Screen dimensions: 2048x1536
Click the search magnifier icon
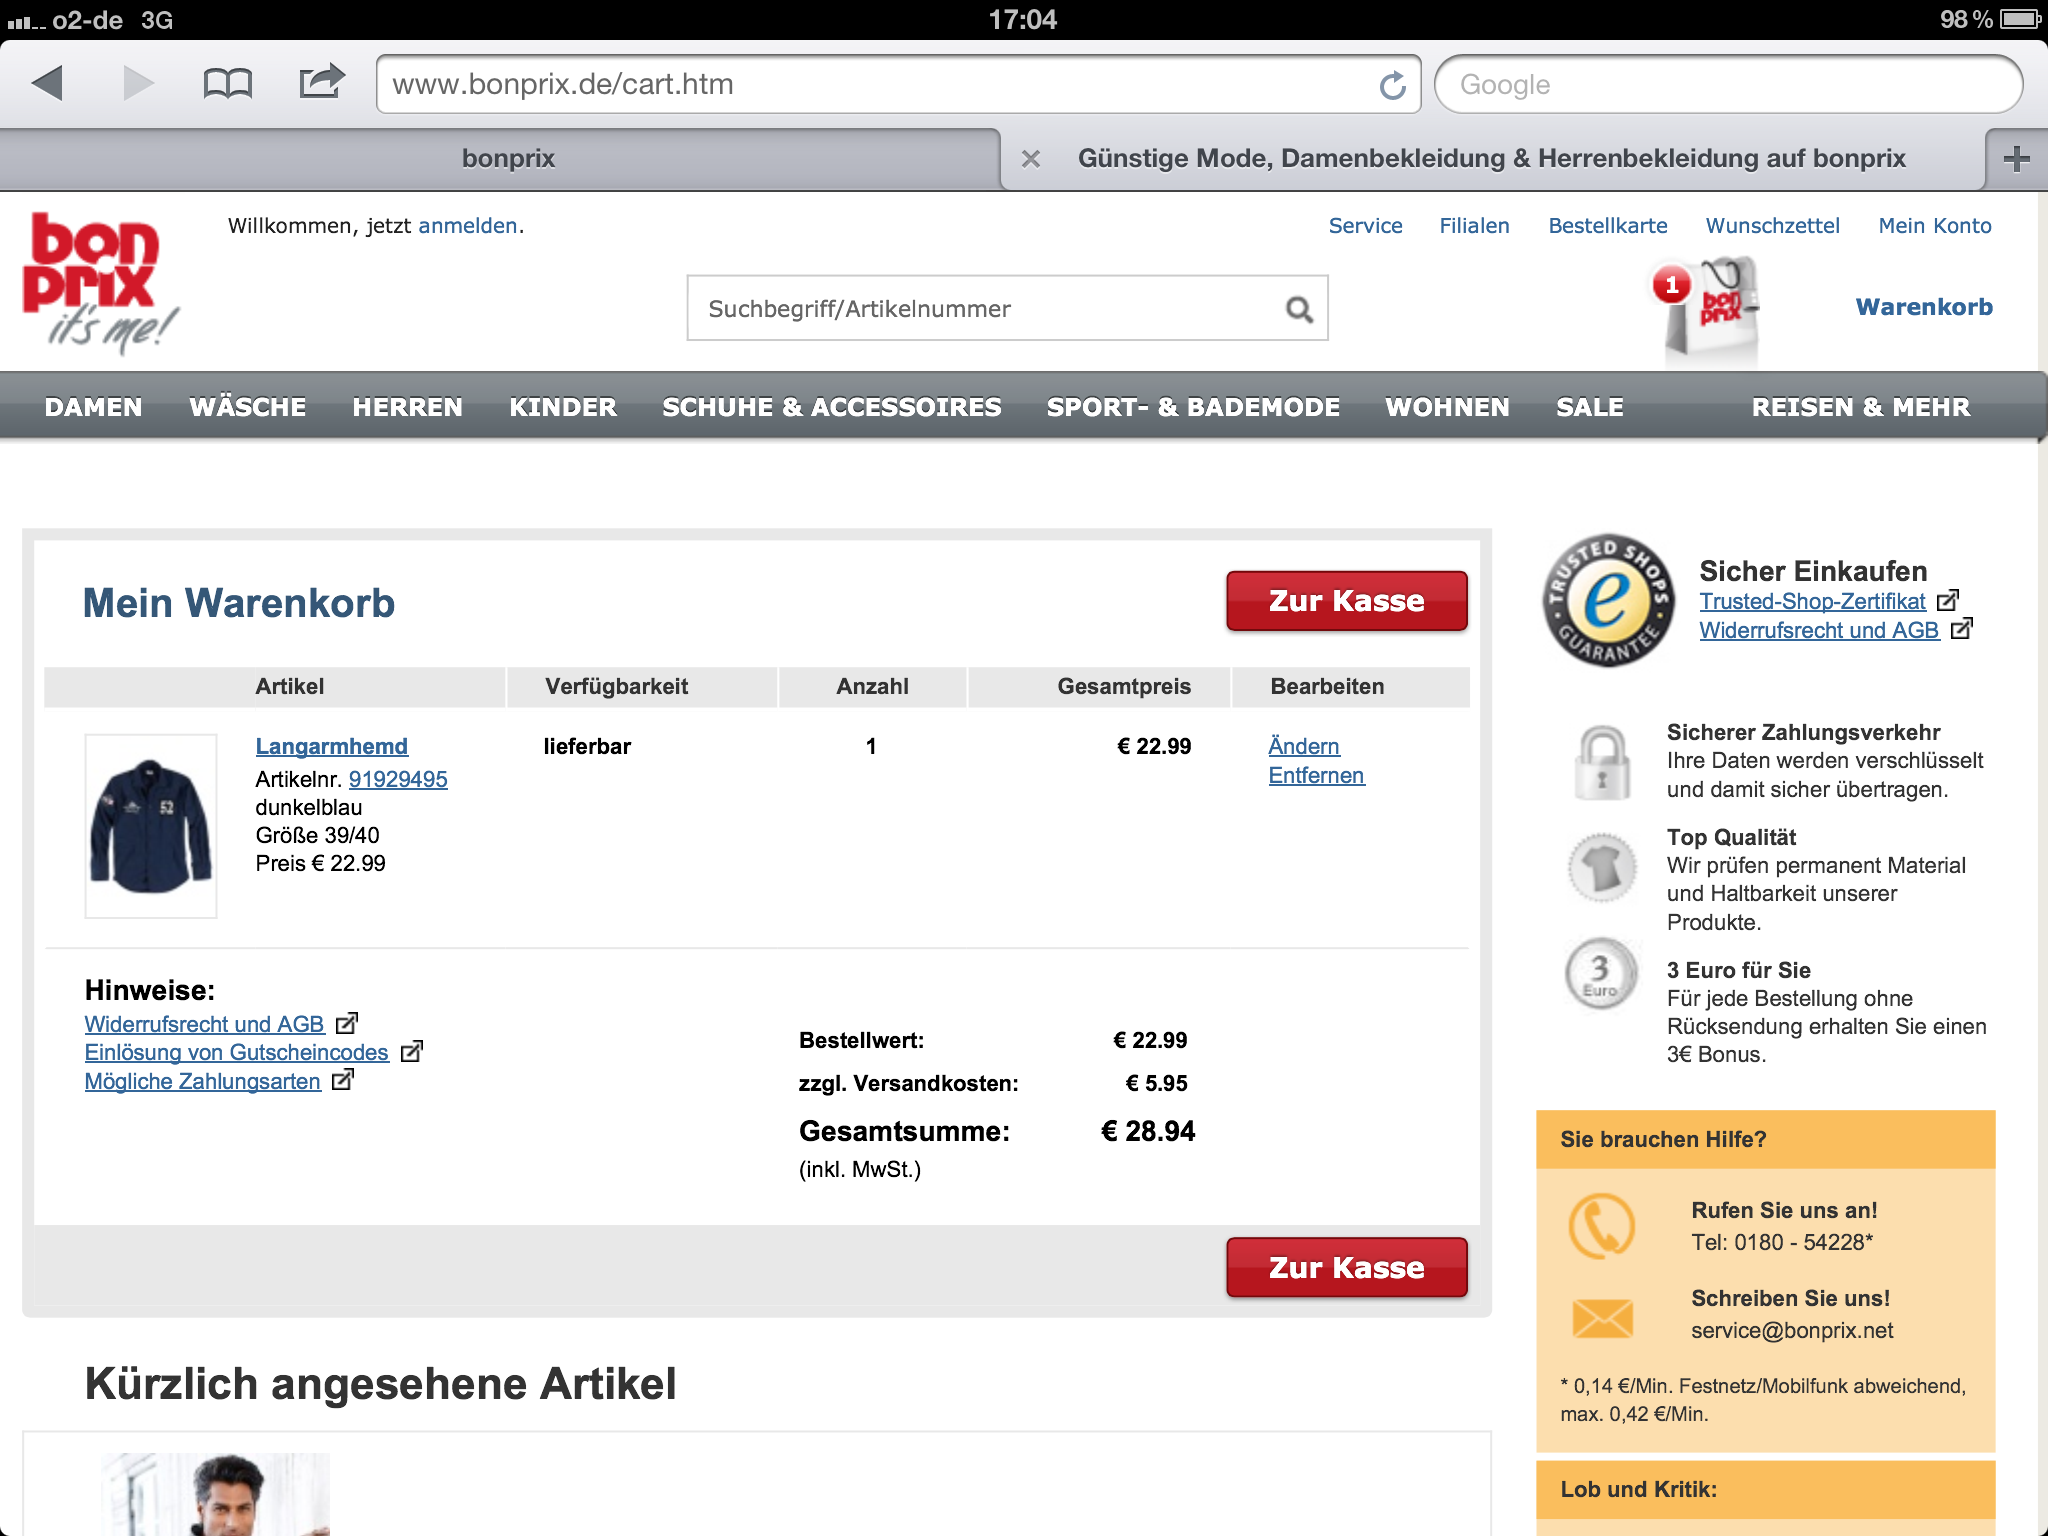pos(1299,309)
